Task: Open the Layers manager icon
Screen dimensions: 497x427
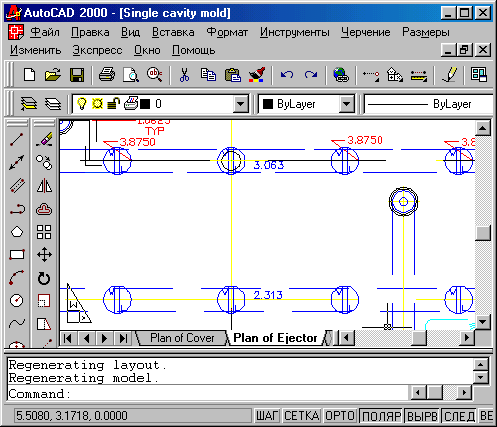Action: click(29, 104)
